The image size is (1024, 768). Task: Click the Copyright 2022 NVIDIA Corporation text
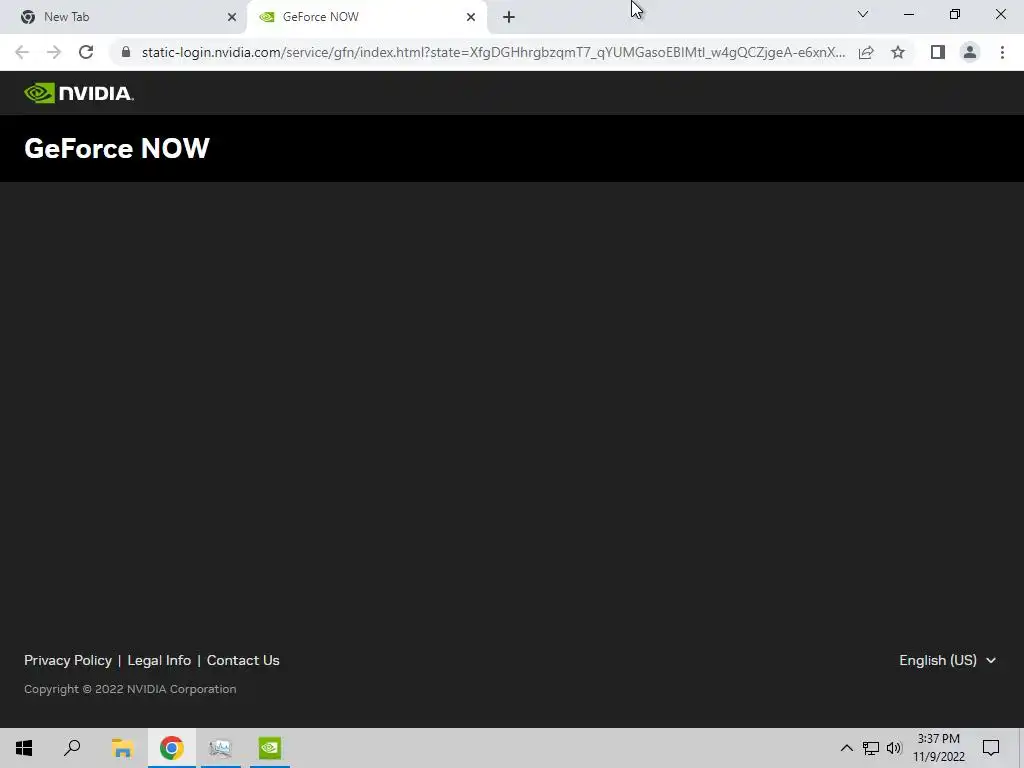(130, 689)
